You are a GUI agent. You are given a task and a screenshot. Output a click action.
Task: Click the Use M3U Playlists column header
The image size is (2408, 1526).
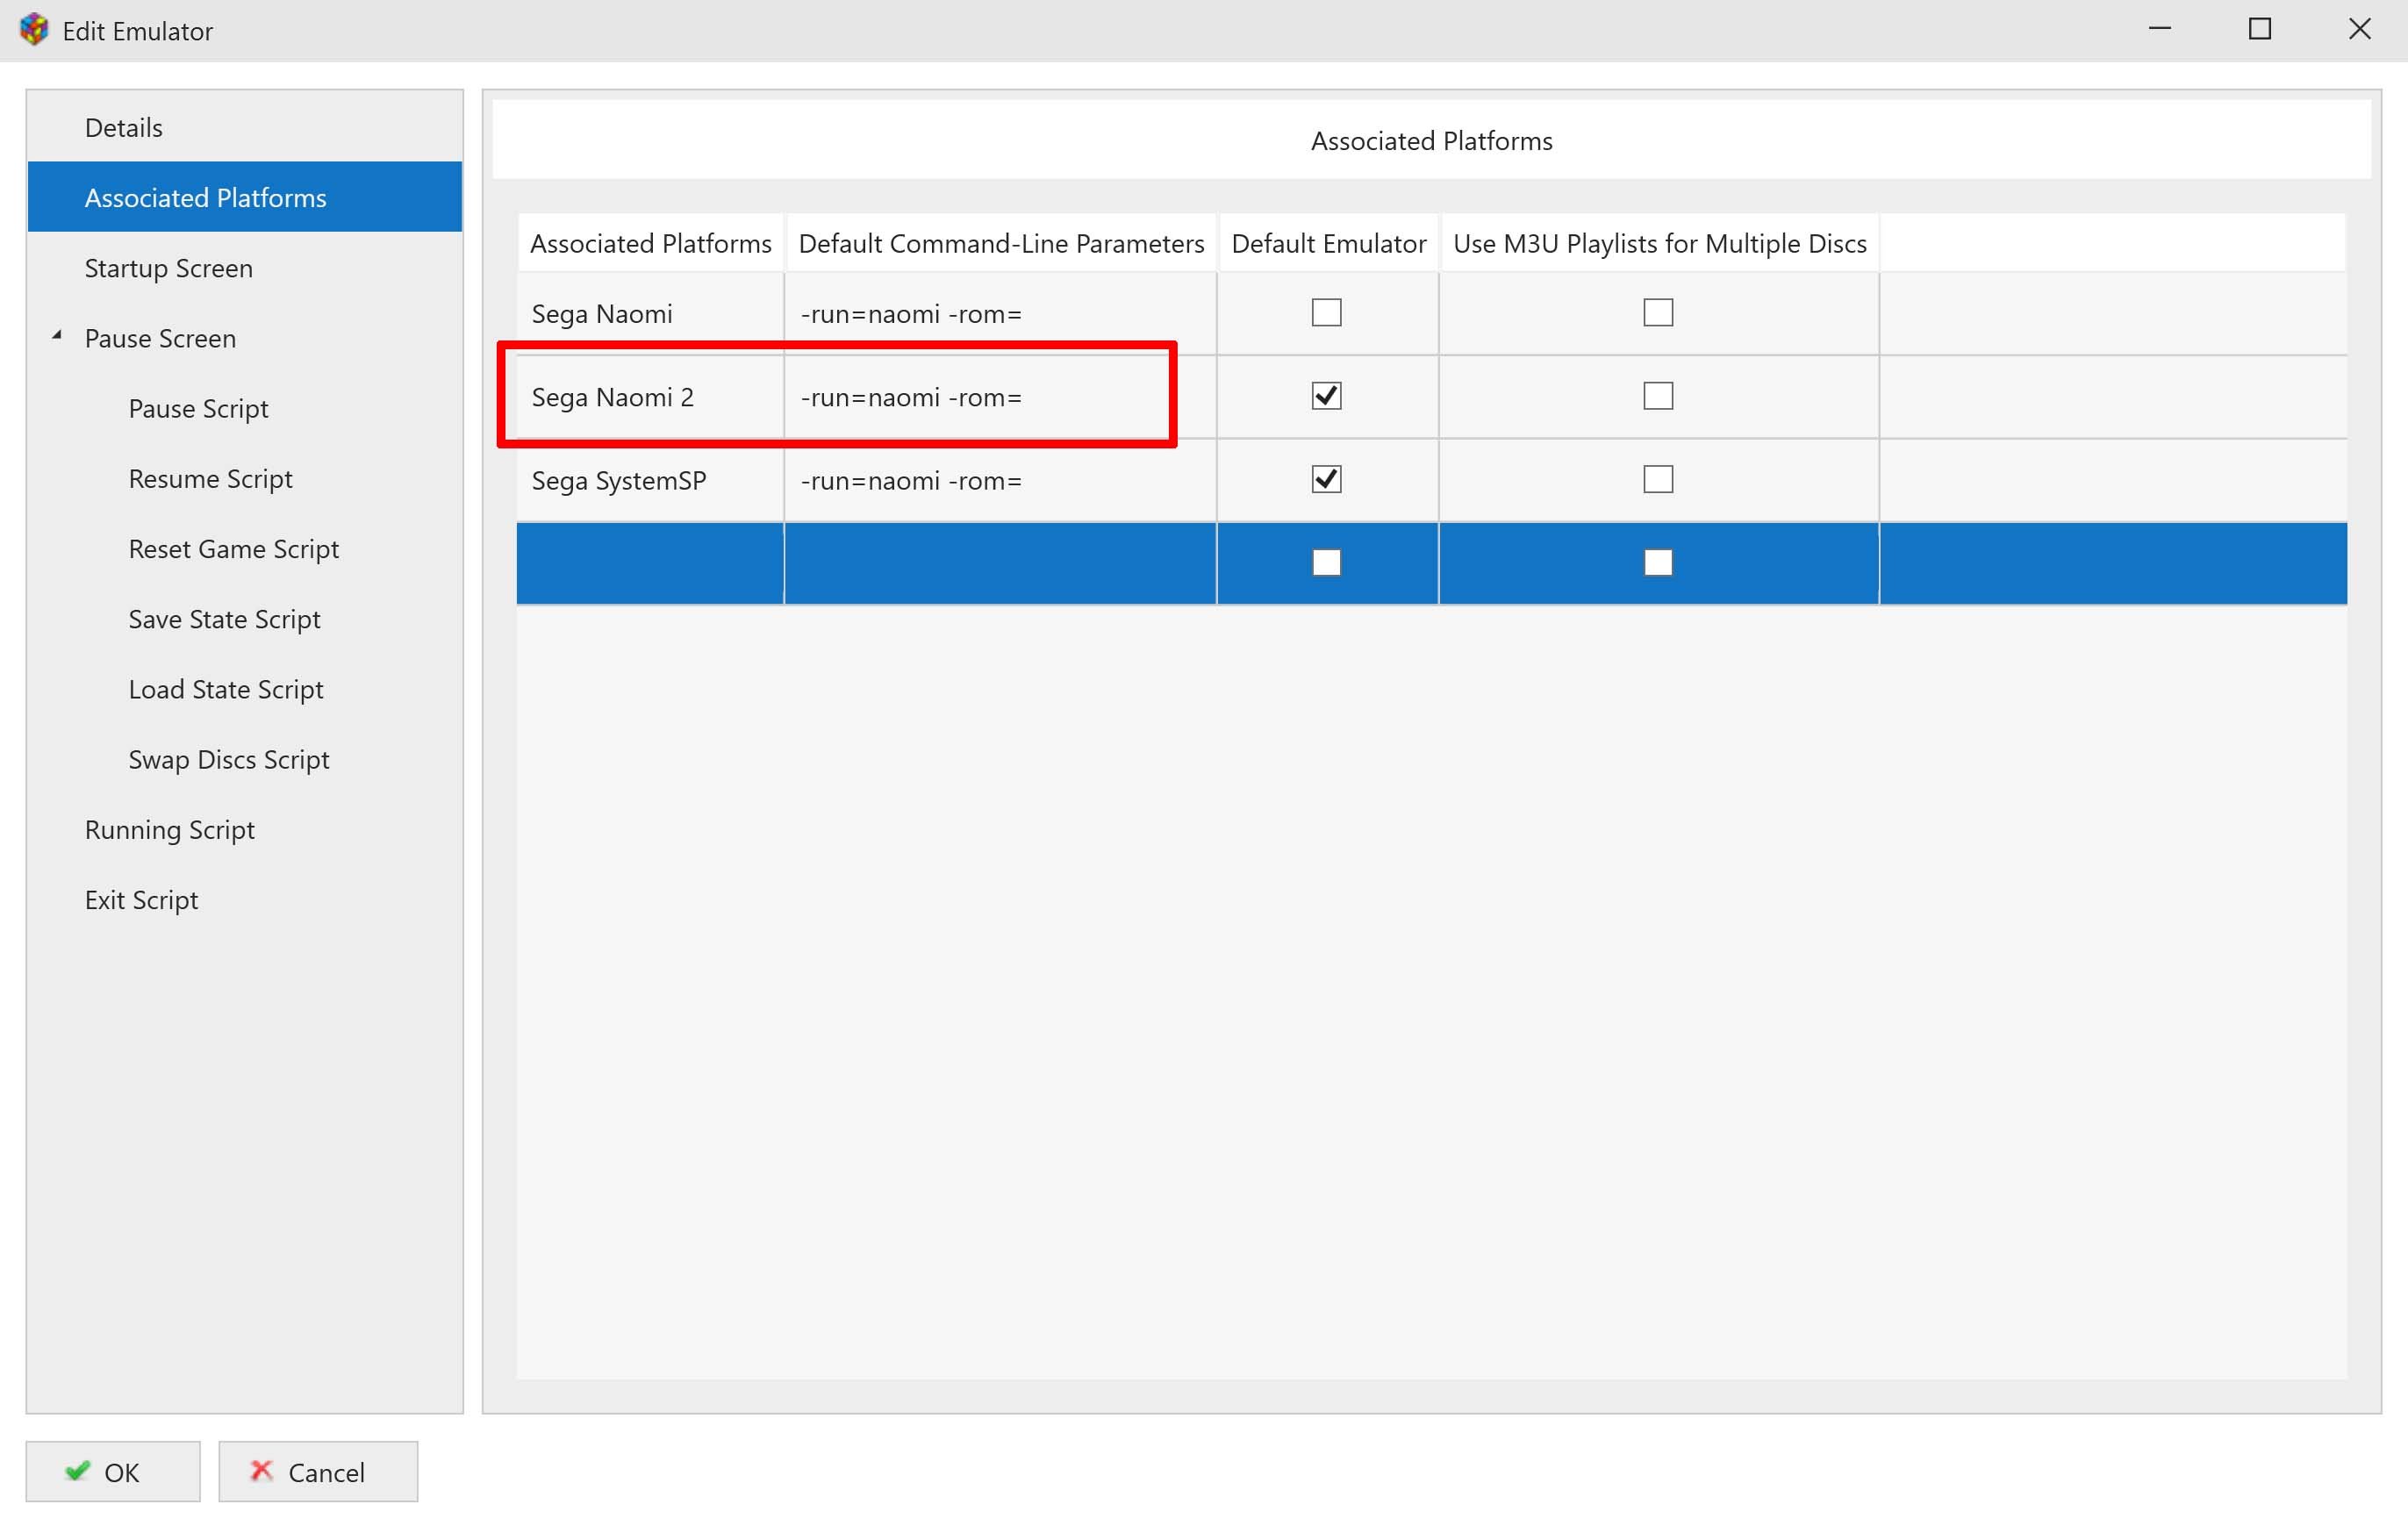point(1659,243)
